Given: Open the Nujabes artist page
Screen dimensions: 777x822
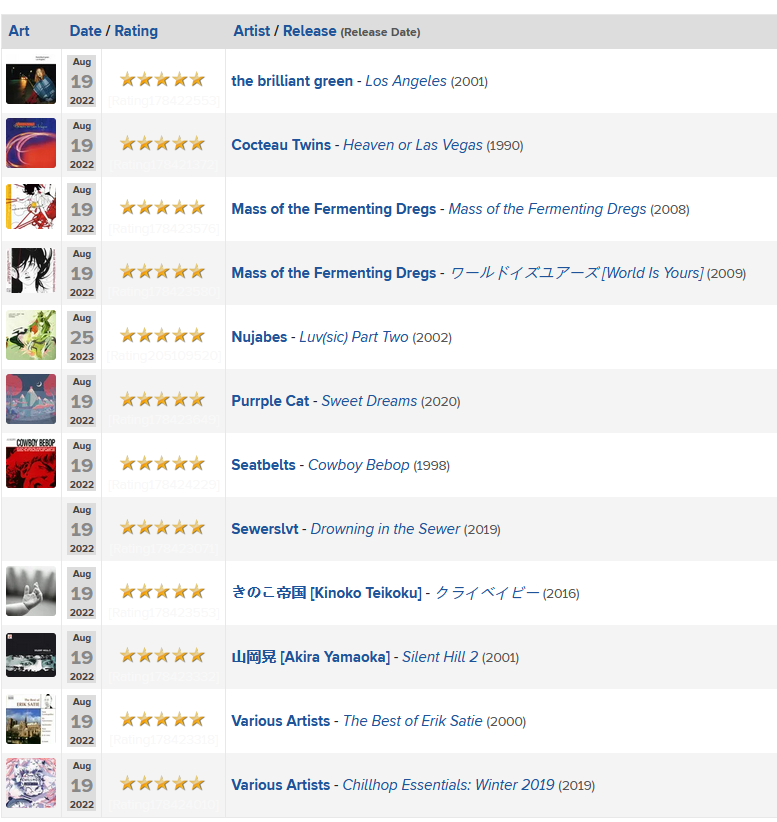Looking at the screenshot, I should click(259, 337).
